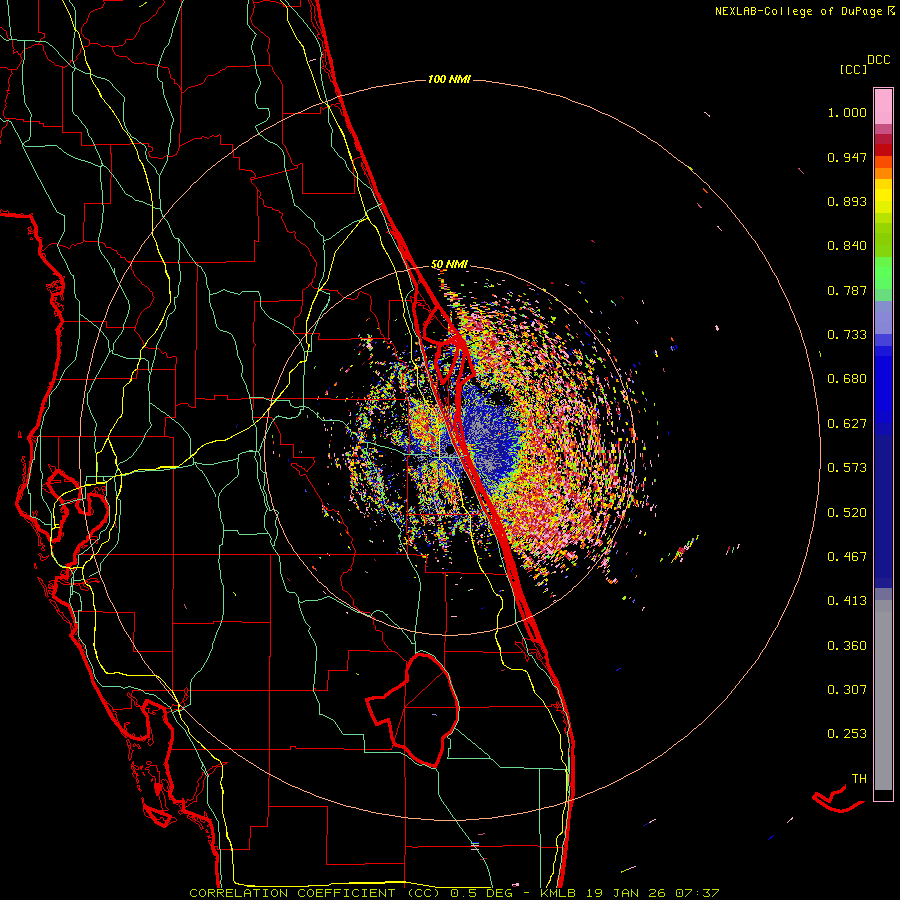Click the KMLB station identifier in caption
900x900 pixels.
[558, 893]
